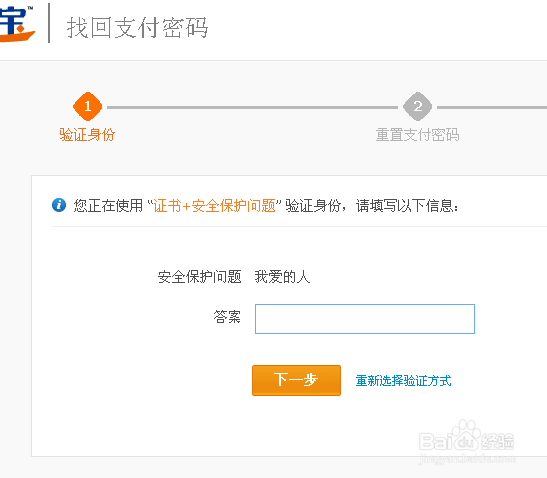Click the 答案 field label
Screen dimensions: 547x478
coord(227,317)
